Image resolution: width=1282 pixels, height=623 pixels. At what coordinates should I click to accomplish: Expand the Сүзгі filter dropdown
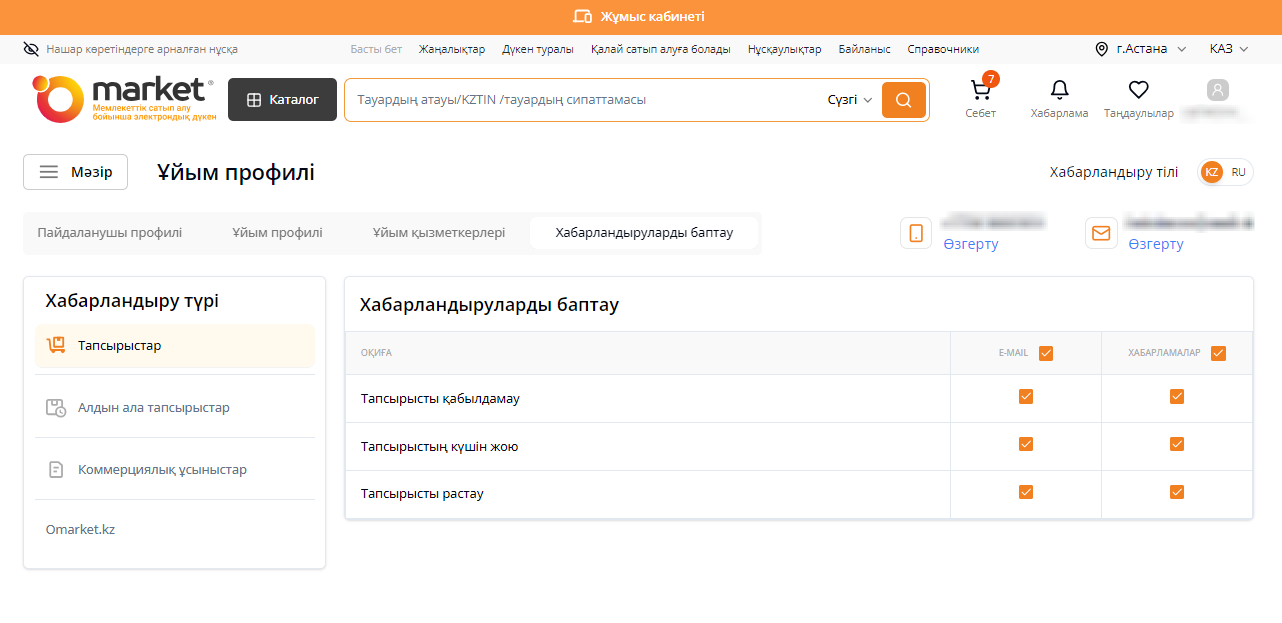[x=850, y=100]
